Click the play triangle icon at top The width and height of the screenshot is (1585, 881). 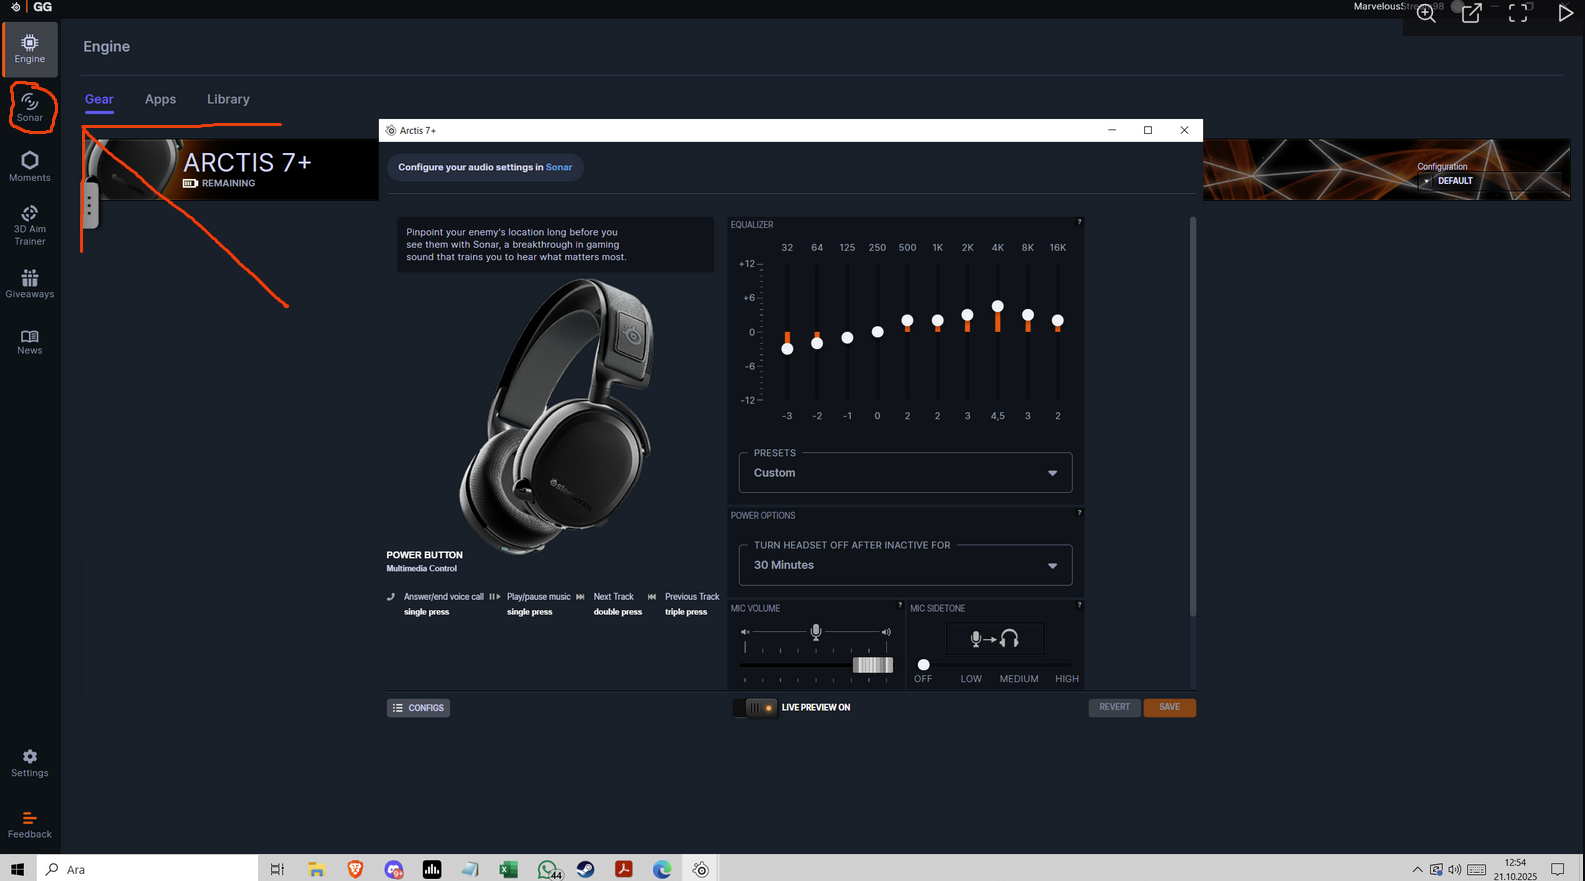[x=1565, y=13]
